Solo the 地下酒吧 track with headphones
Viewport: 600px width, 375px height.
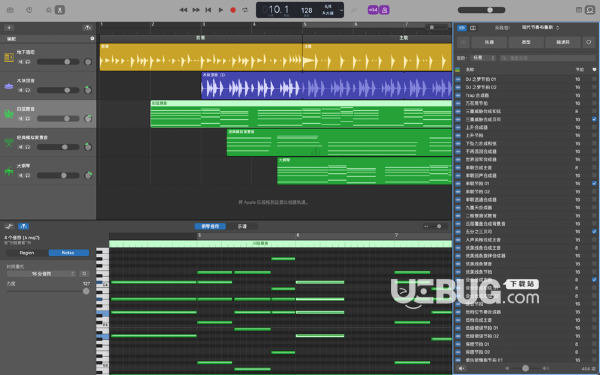28,62
